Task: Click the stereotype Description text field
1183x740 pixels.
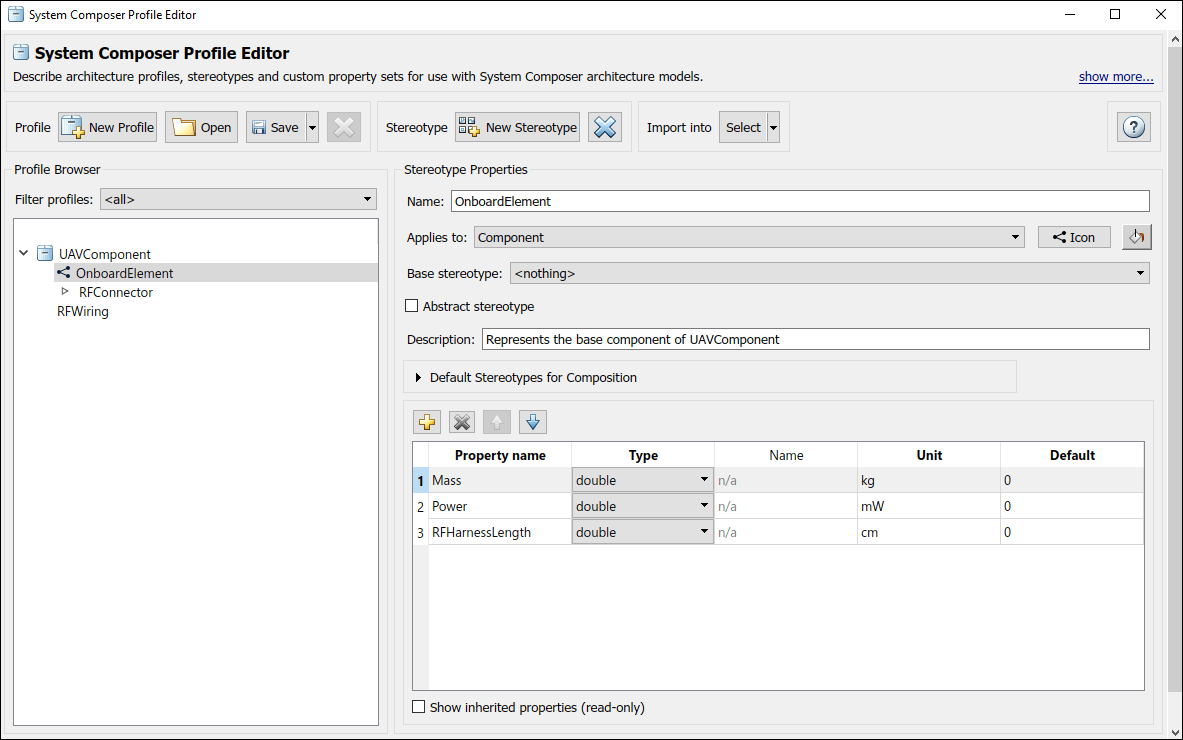Action: click(815, 339)
